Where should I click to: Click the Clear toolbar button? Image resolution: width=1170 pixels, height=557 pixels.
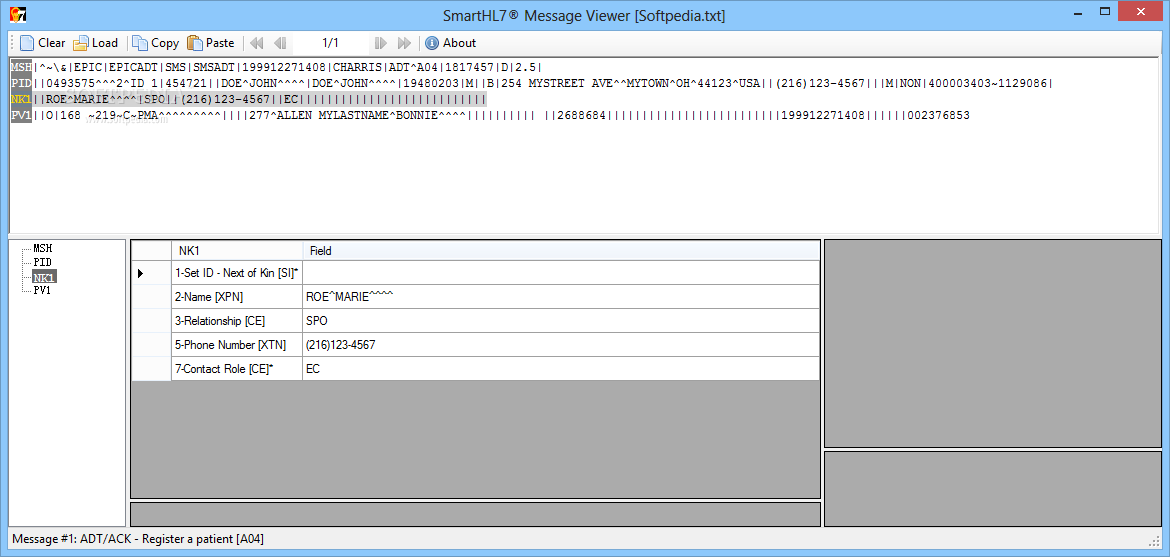(x=43, y=43)
